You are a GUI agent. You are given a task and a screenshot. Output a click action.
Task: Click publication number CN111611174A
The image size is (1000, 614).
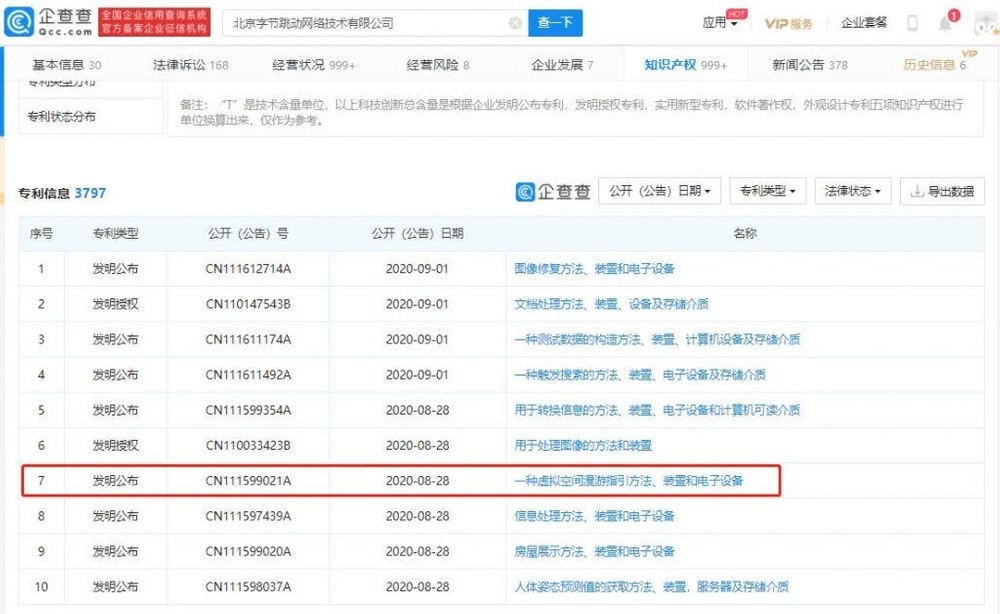(x=248, y=339)
